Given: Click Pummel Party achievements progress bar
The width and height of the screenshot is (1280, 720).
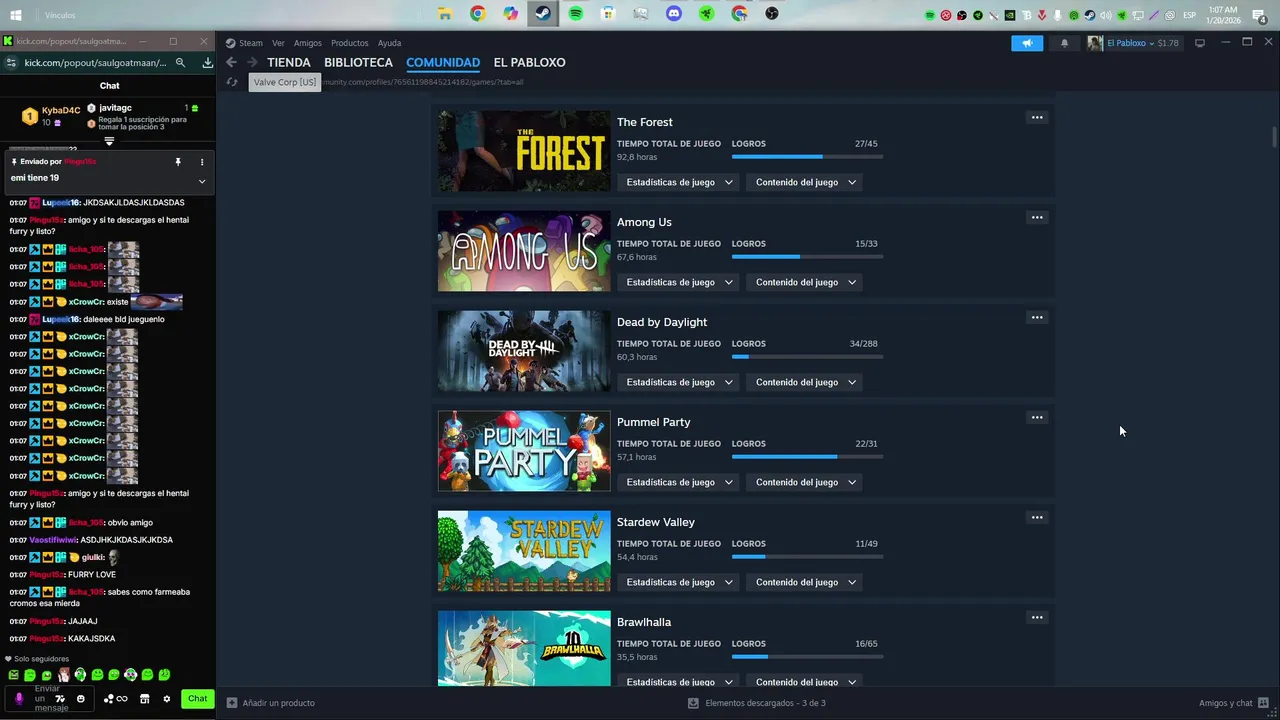Looking at the screenshot, I should pyautogui.click(x=807, y=457).
